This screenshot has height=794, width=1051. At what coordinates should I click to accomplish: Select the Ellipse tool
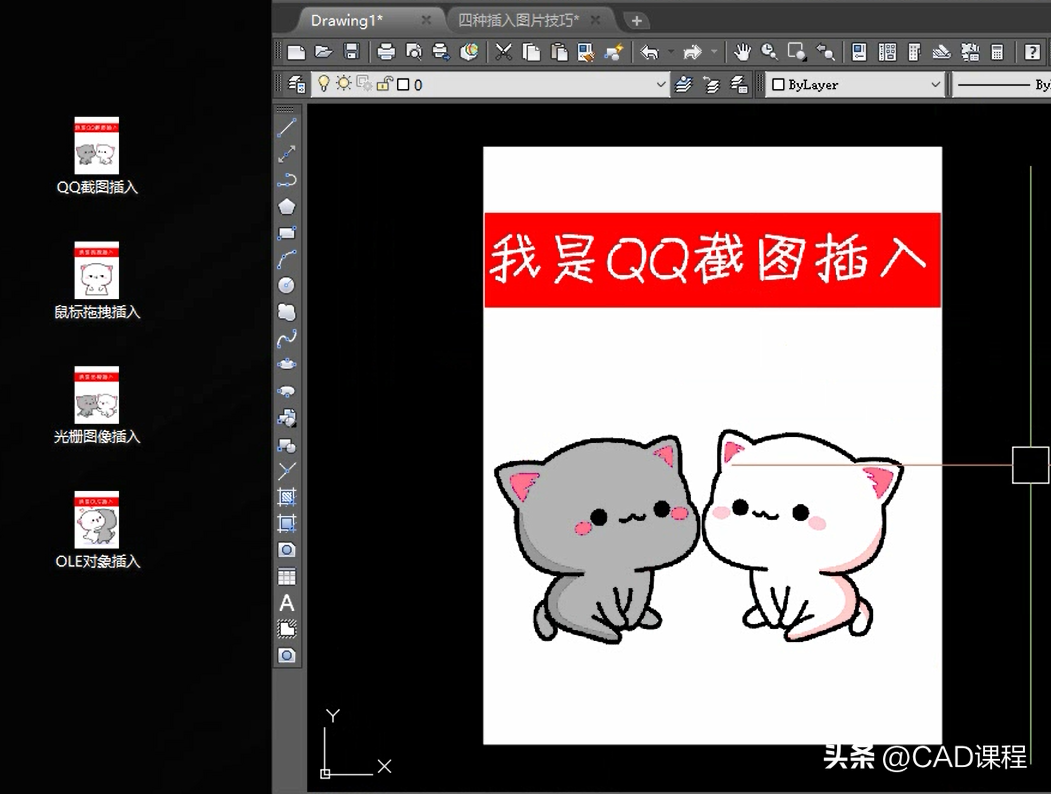pos(286,365)
